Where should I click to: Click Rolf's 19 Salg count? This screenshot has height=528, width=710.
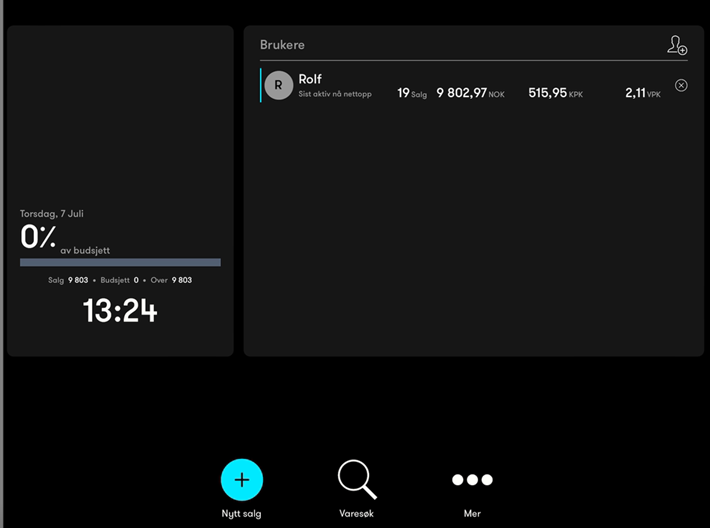[412, 93]
